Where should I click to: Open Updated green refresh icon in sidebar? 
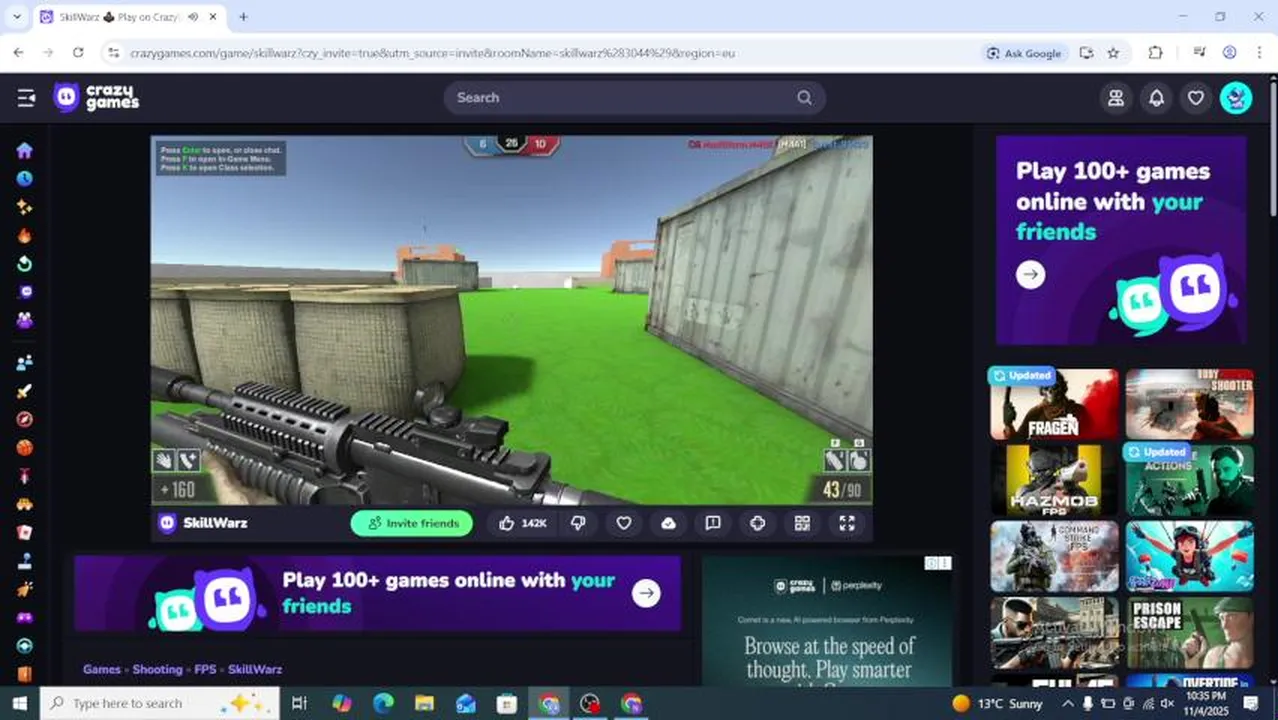tap(25, 264)
